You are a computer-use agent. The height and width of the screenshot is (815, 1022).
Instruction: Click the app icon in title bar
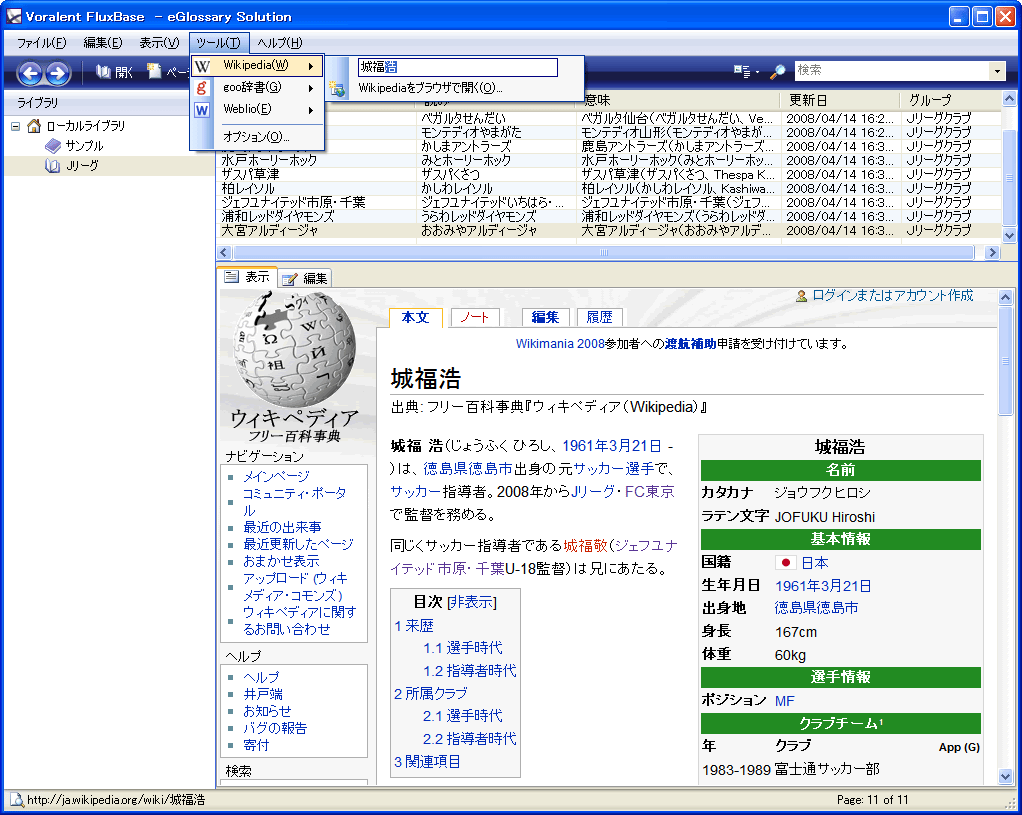point(13,16)
